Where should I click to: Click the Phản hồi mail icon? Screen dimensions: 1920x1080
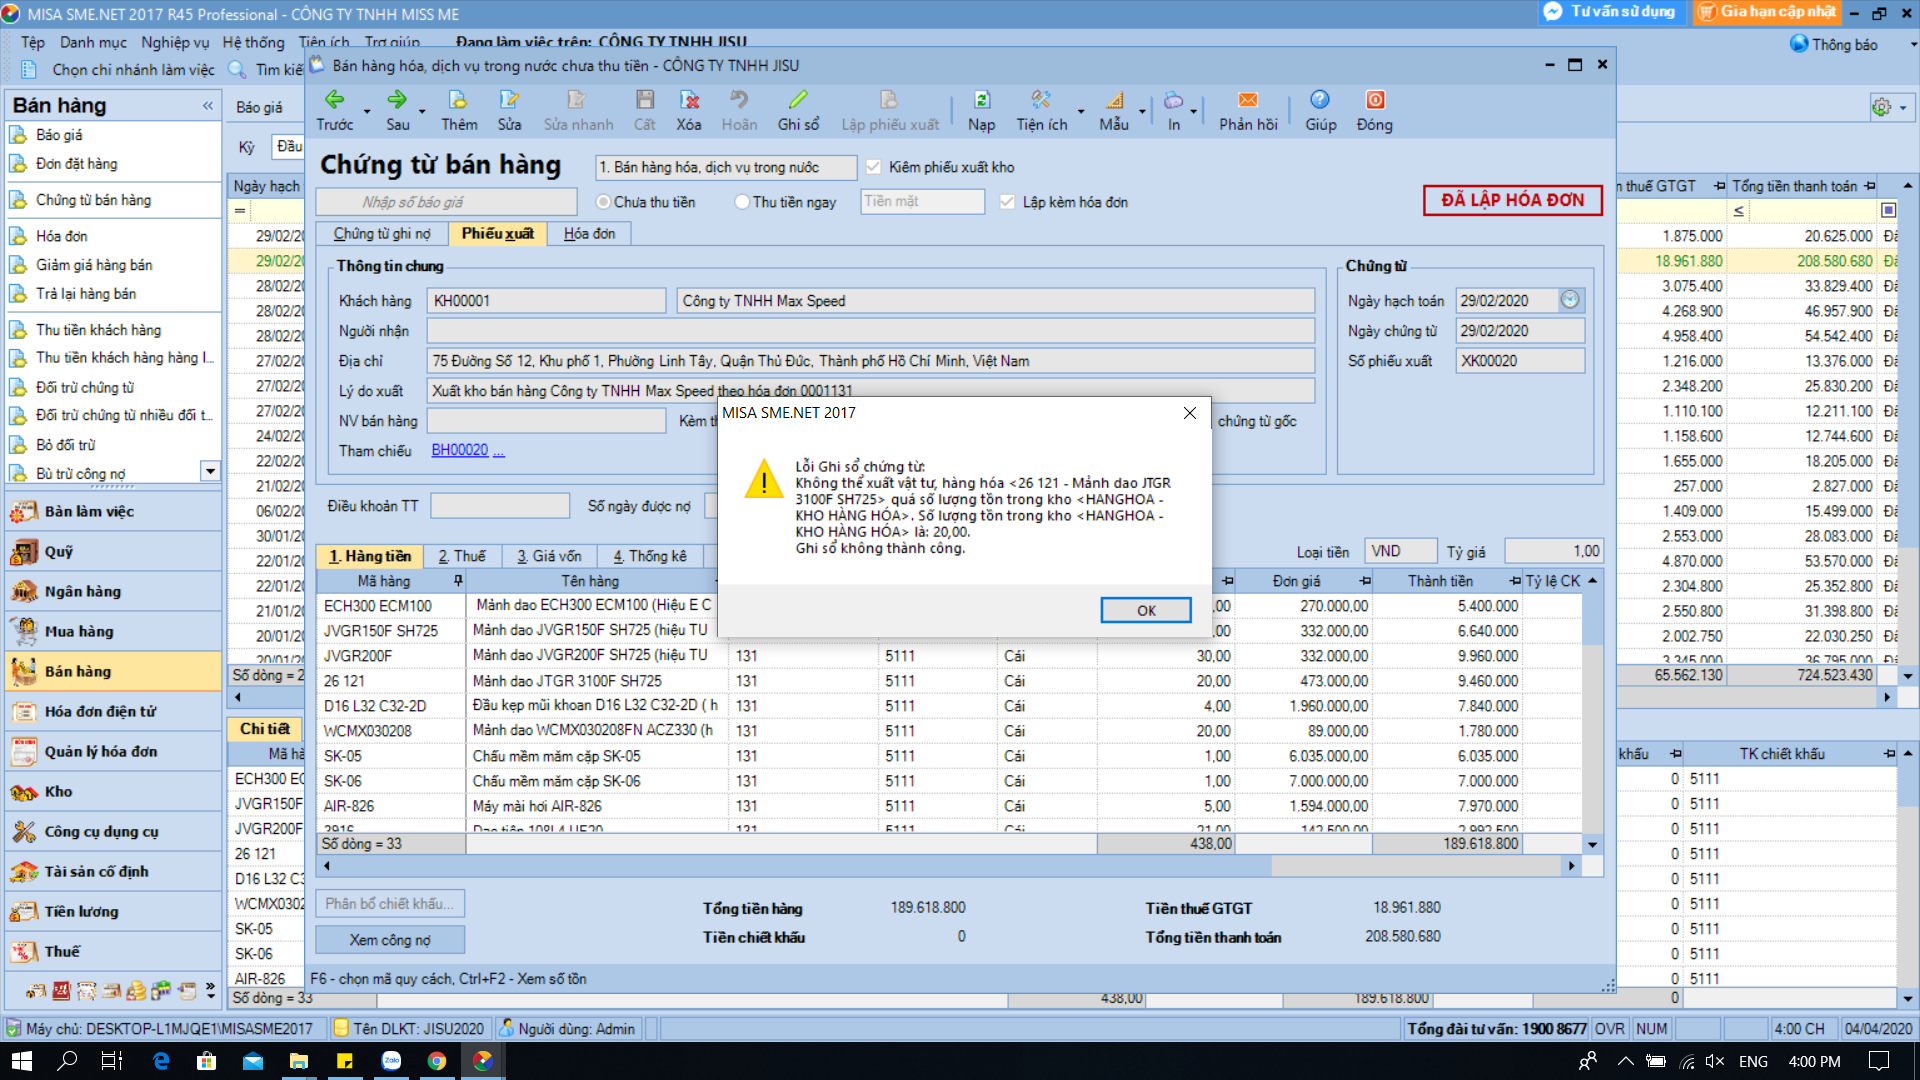pos(1247,100)
